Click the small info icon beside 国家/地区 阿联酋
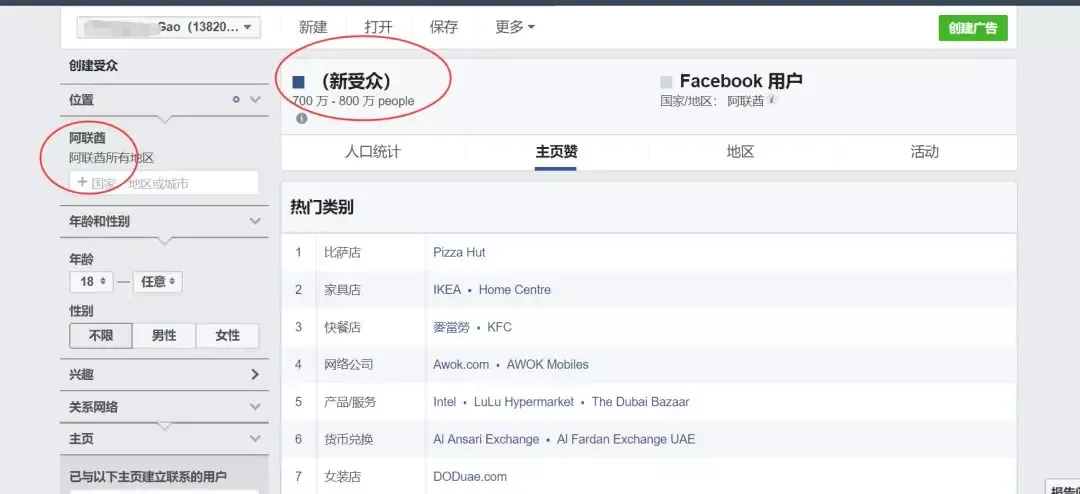This screenshot has height=494, width=1080. click(x=772, y=100)
